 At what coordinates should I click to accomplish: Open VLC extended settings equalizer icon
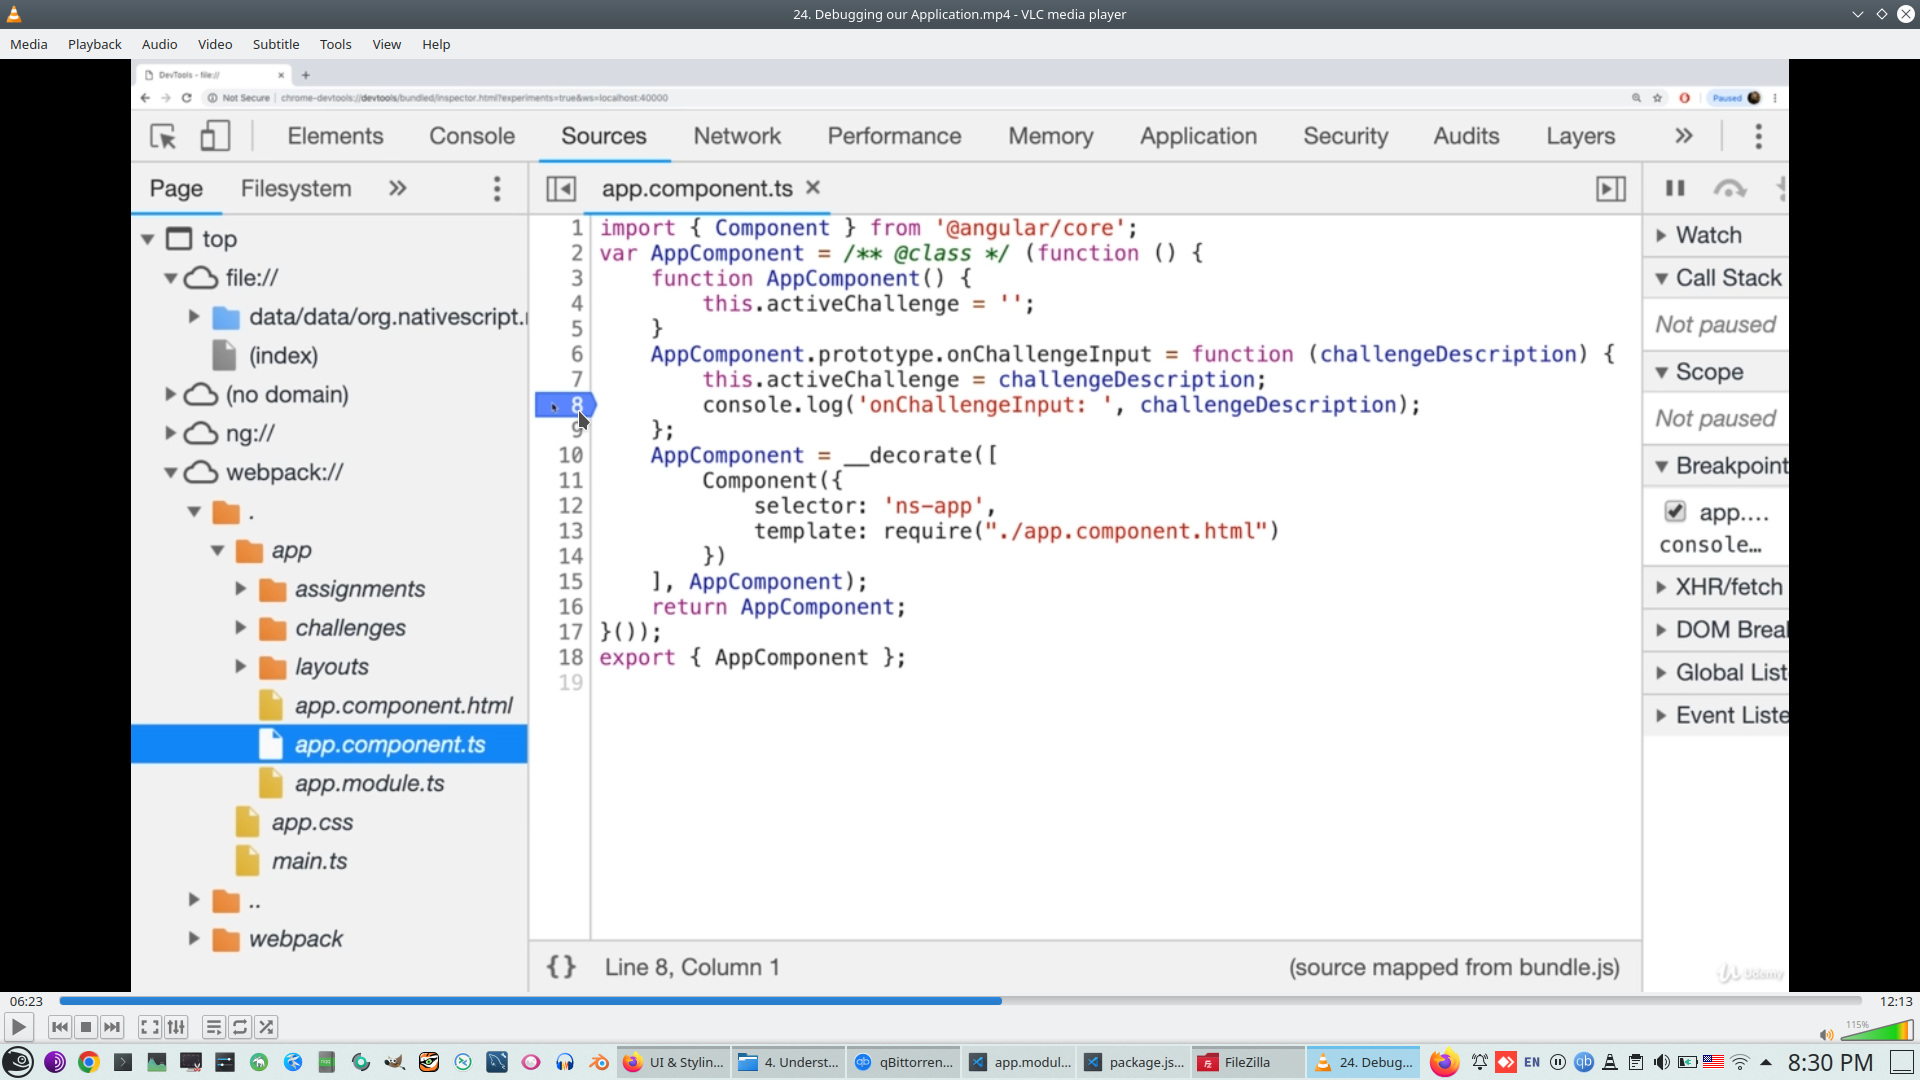point(176,1027)
